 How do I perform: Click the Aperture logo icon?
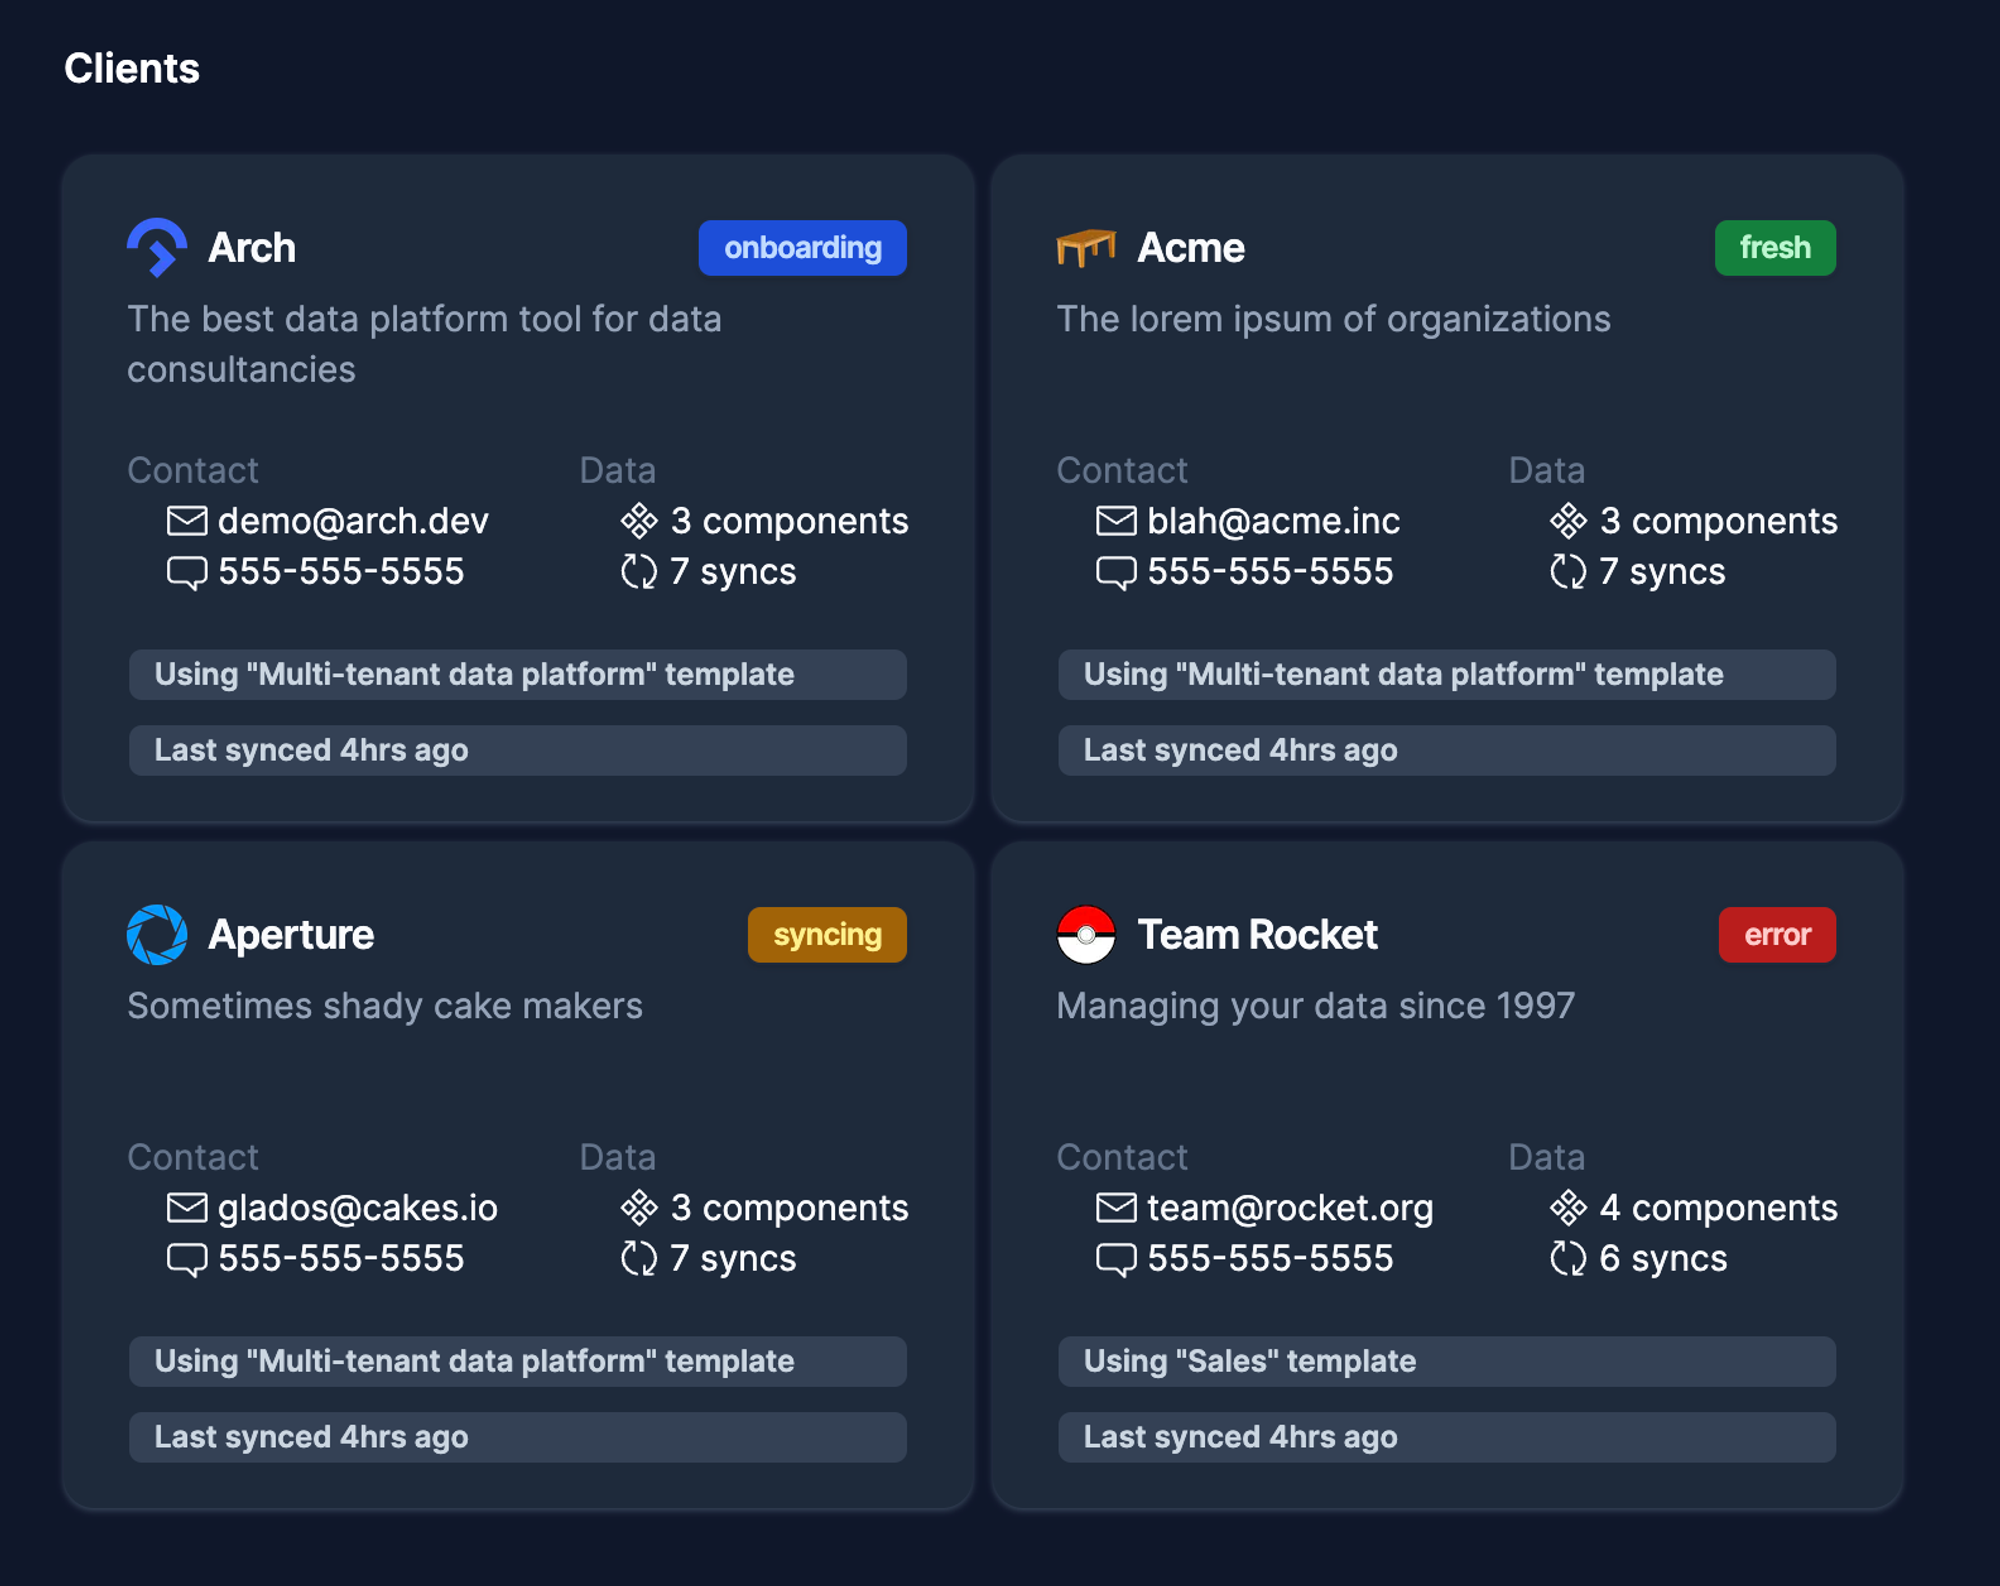click(x=157, y=934)
